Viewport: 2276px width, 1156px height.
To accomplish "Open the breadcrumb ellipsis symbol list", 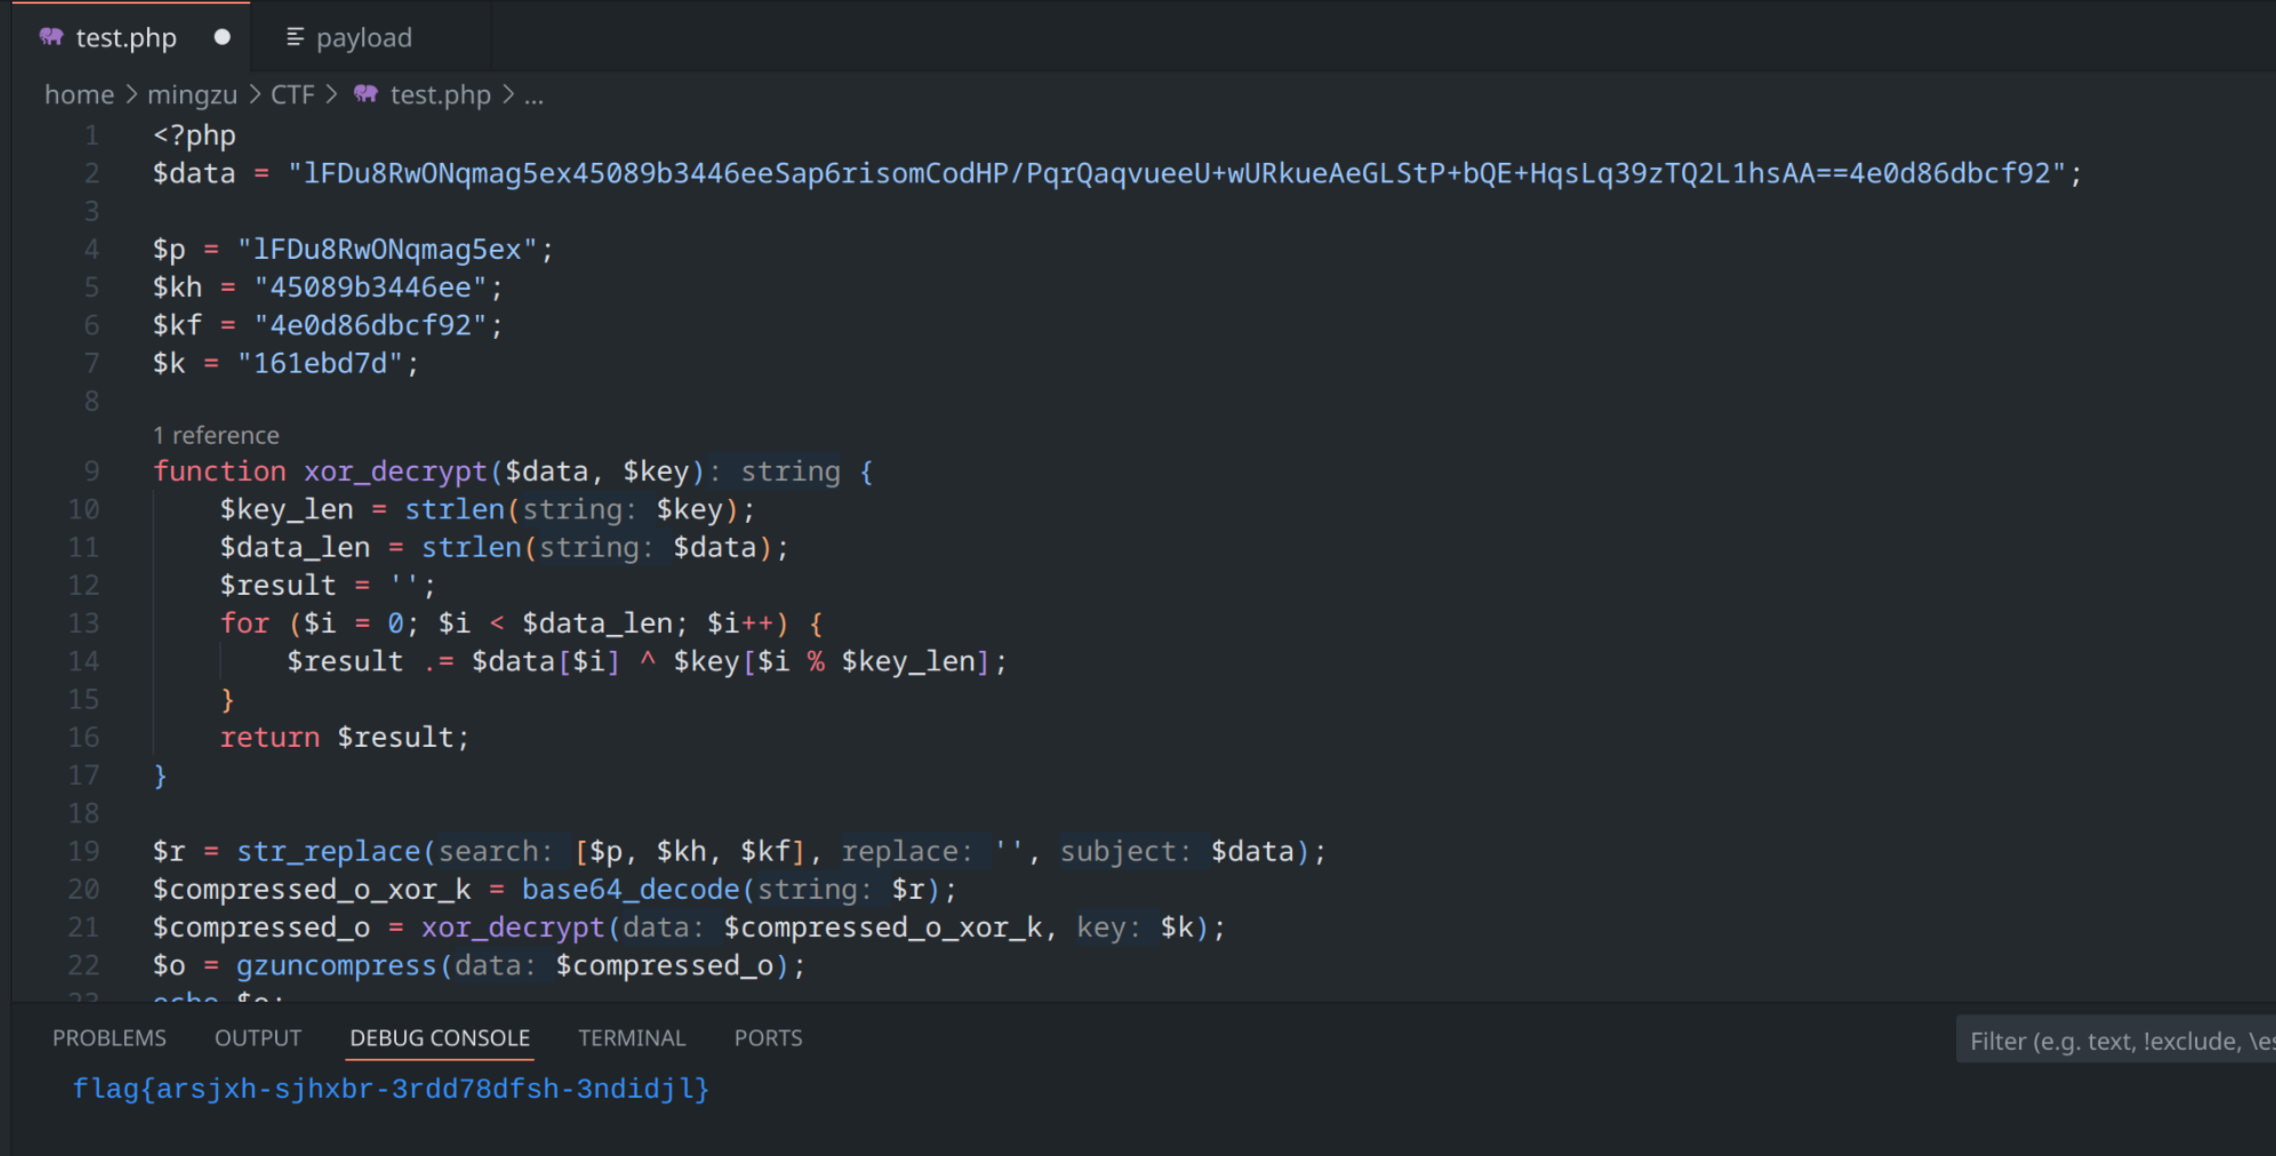I will 534,96.
